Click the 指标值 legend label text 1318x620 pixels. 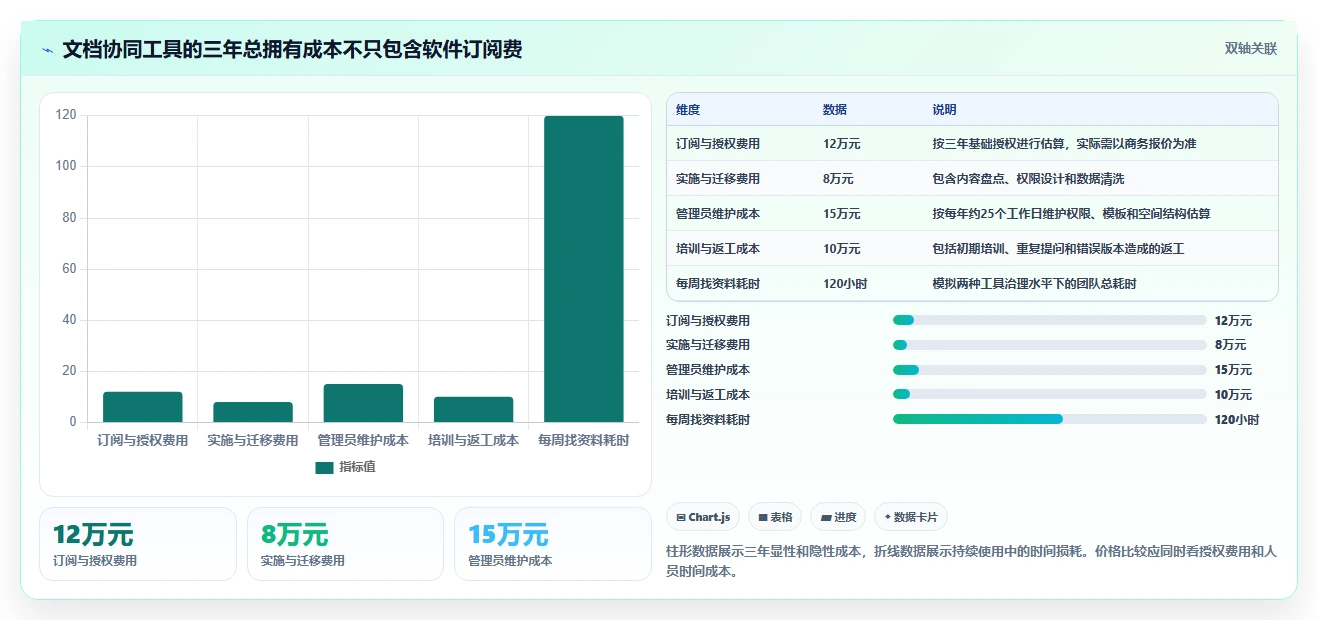(x=357, y=467)
